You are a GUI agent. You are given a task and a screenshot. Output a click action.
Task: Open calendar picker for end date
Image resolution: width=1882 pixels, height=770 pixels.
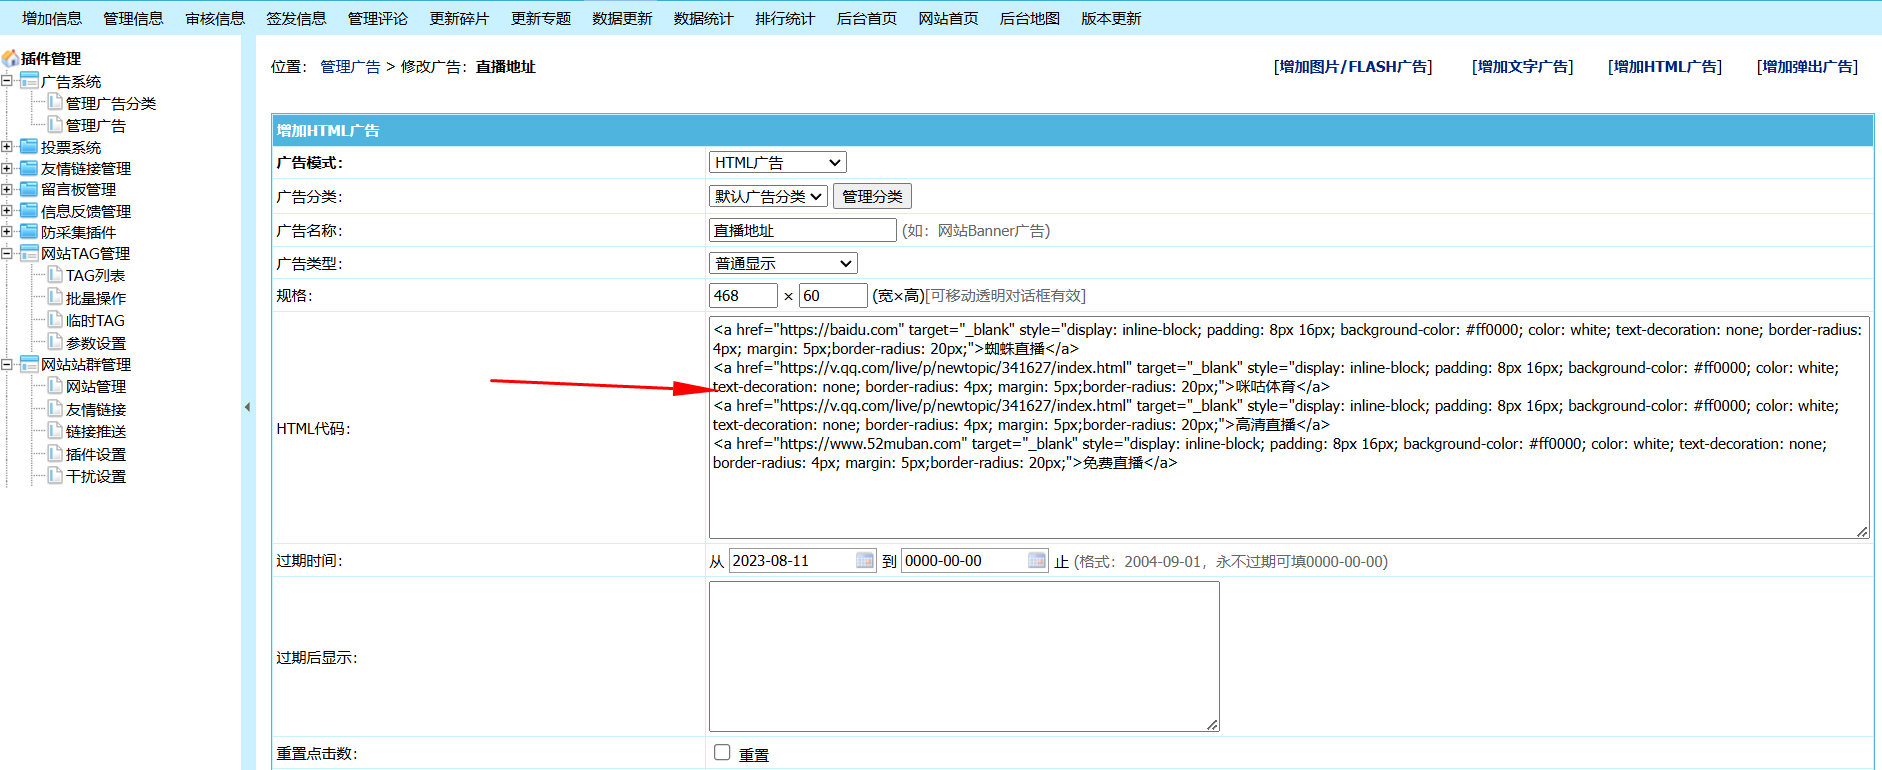pos(1037,561)
